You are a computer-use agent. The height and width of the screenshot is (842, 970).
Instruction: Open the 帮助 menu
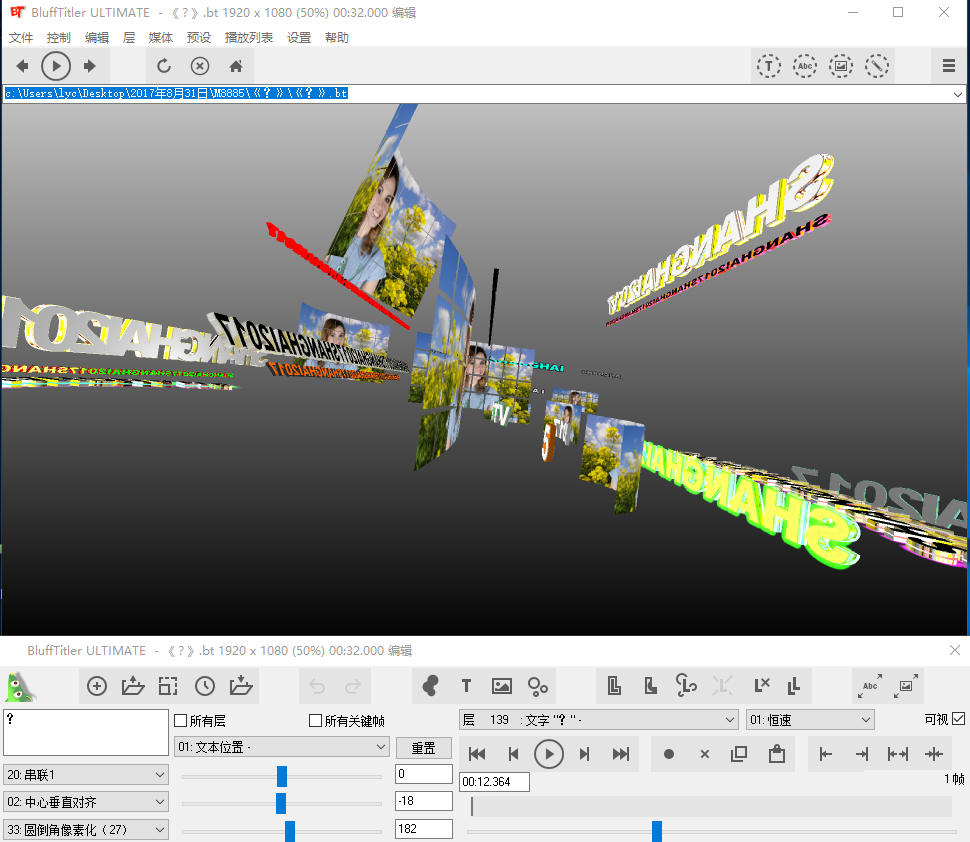(x=337, y=38)
